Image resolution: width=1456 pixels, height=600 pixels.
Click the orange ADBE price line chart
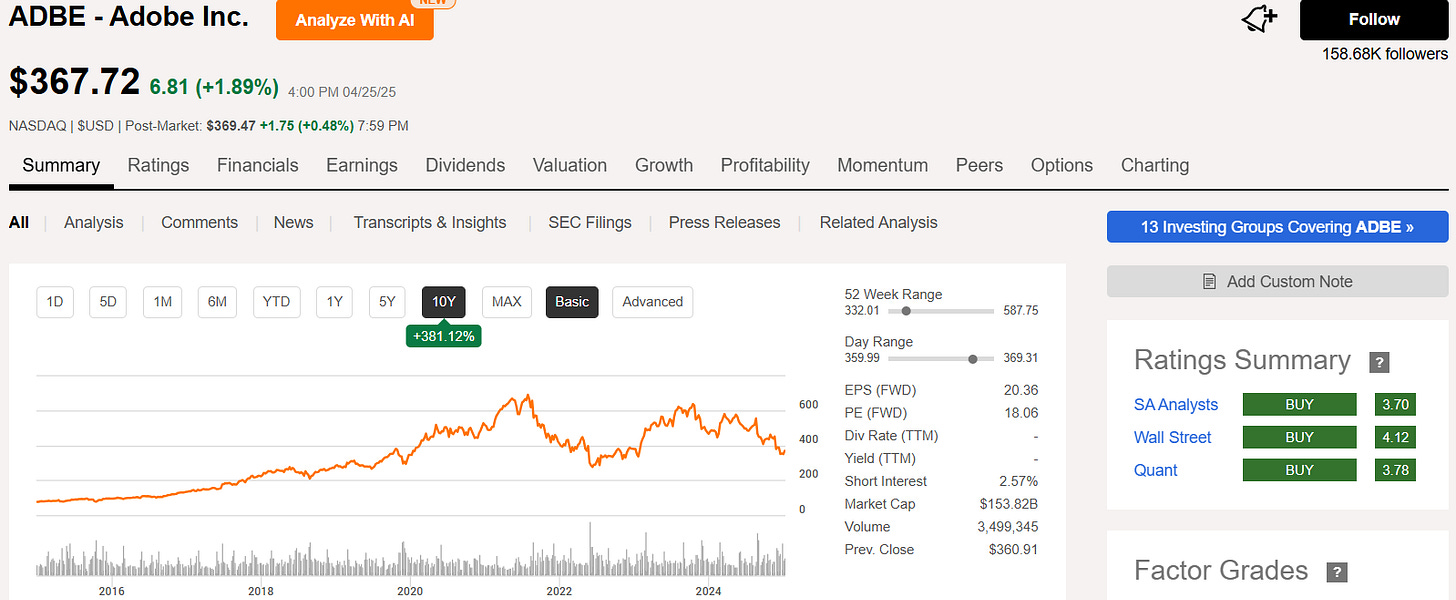(411, 447)
